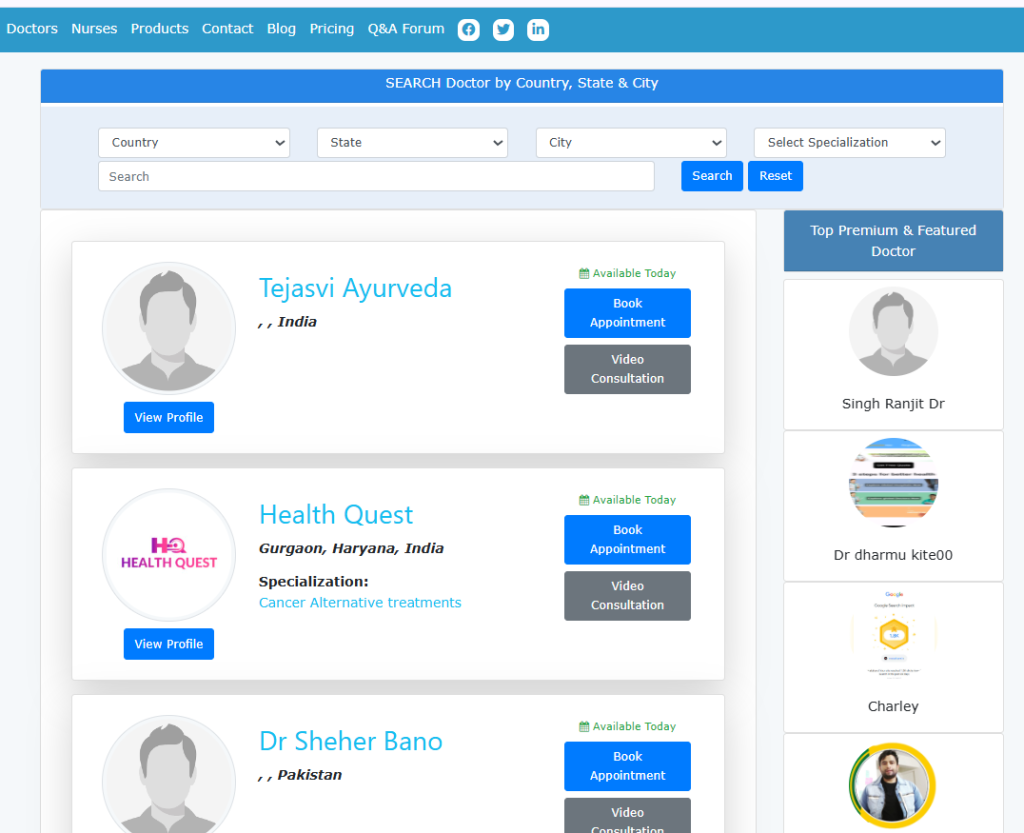
Task: Go to the Nurses menu item
Action: pos(94,29)
